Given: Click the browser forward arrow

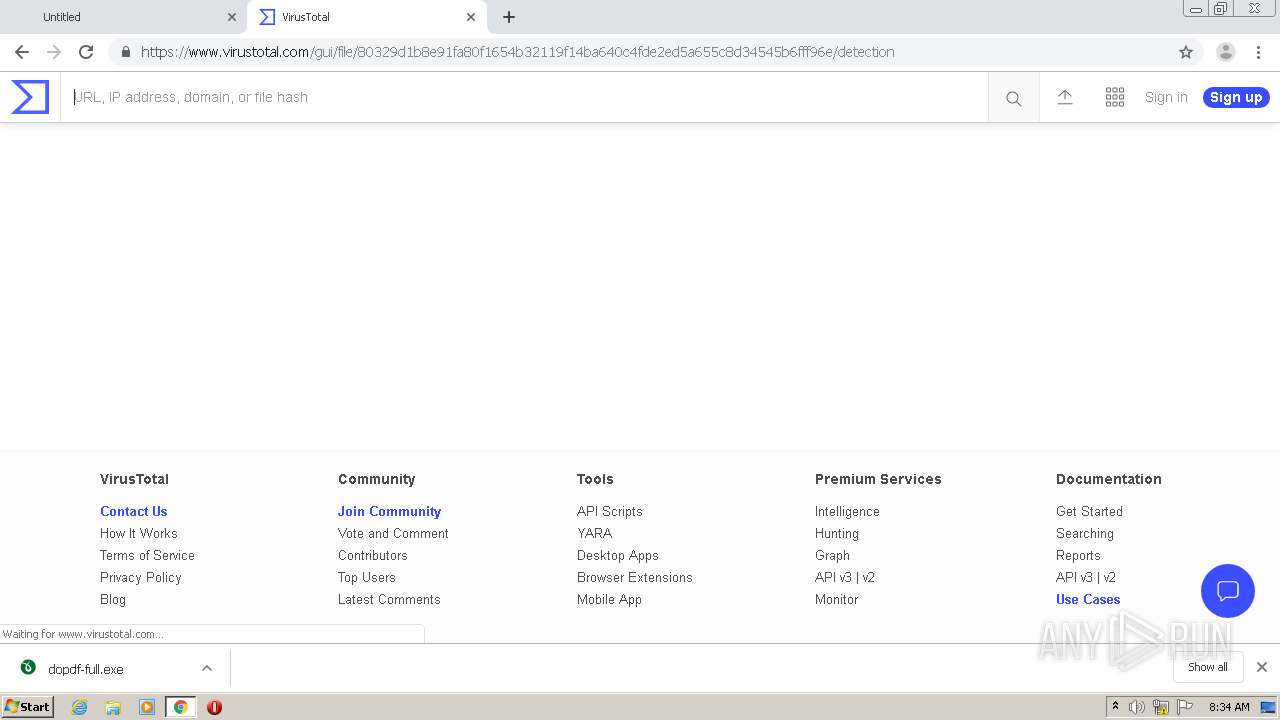Looking at the screenshot, I should [54, 52].
